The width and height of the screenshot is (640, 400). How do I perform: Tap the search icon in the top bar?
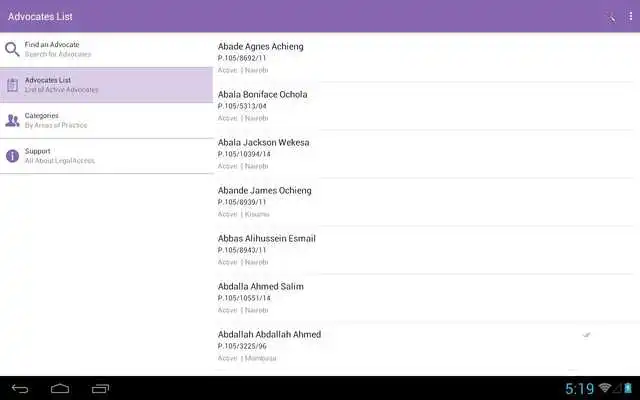611,17
